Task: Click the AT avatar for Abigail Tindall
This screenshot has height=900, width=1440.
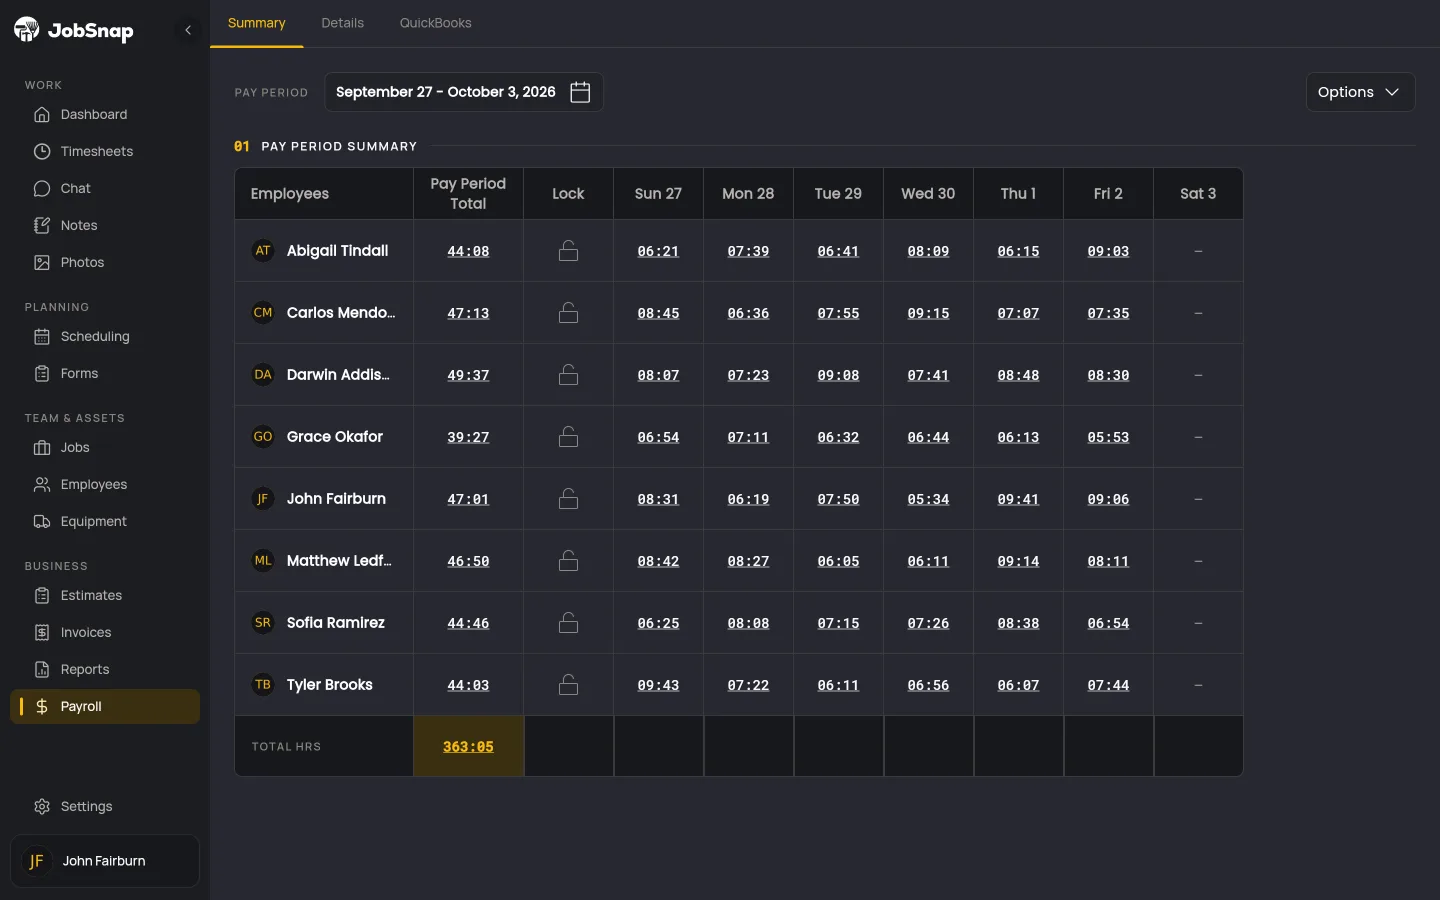Action: [263, 251]
